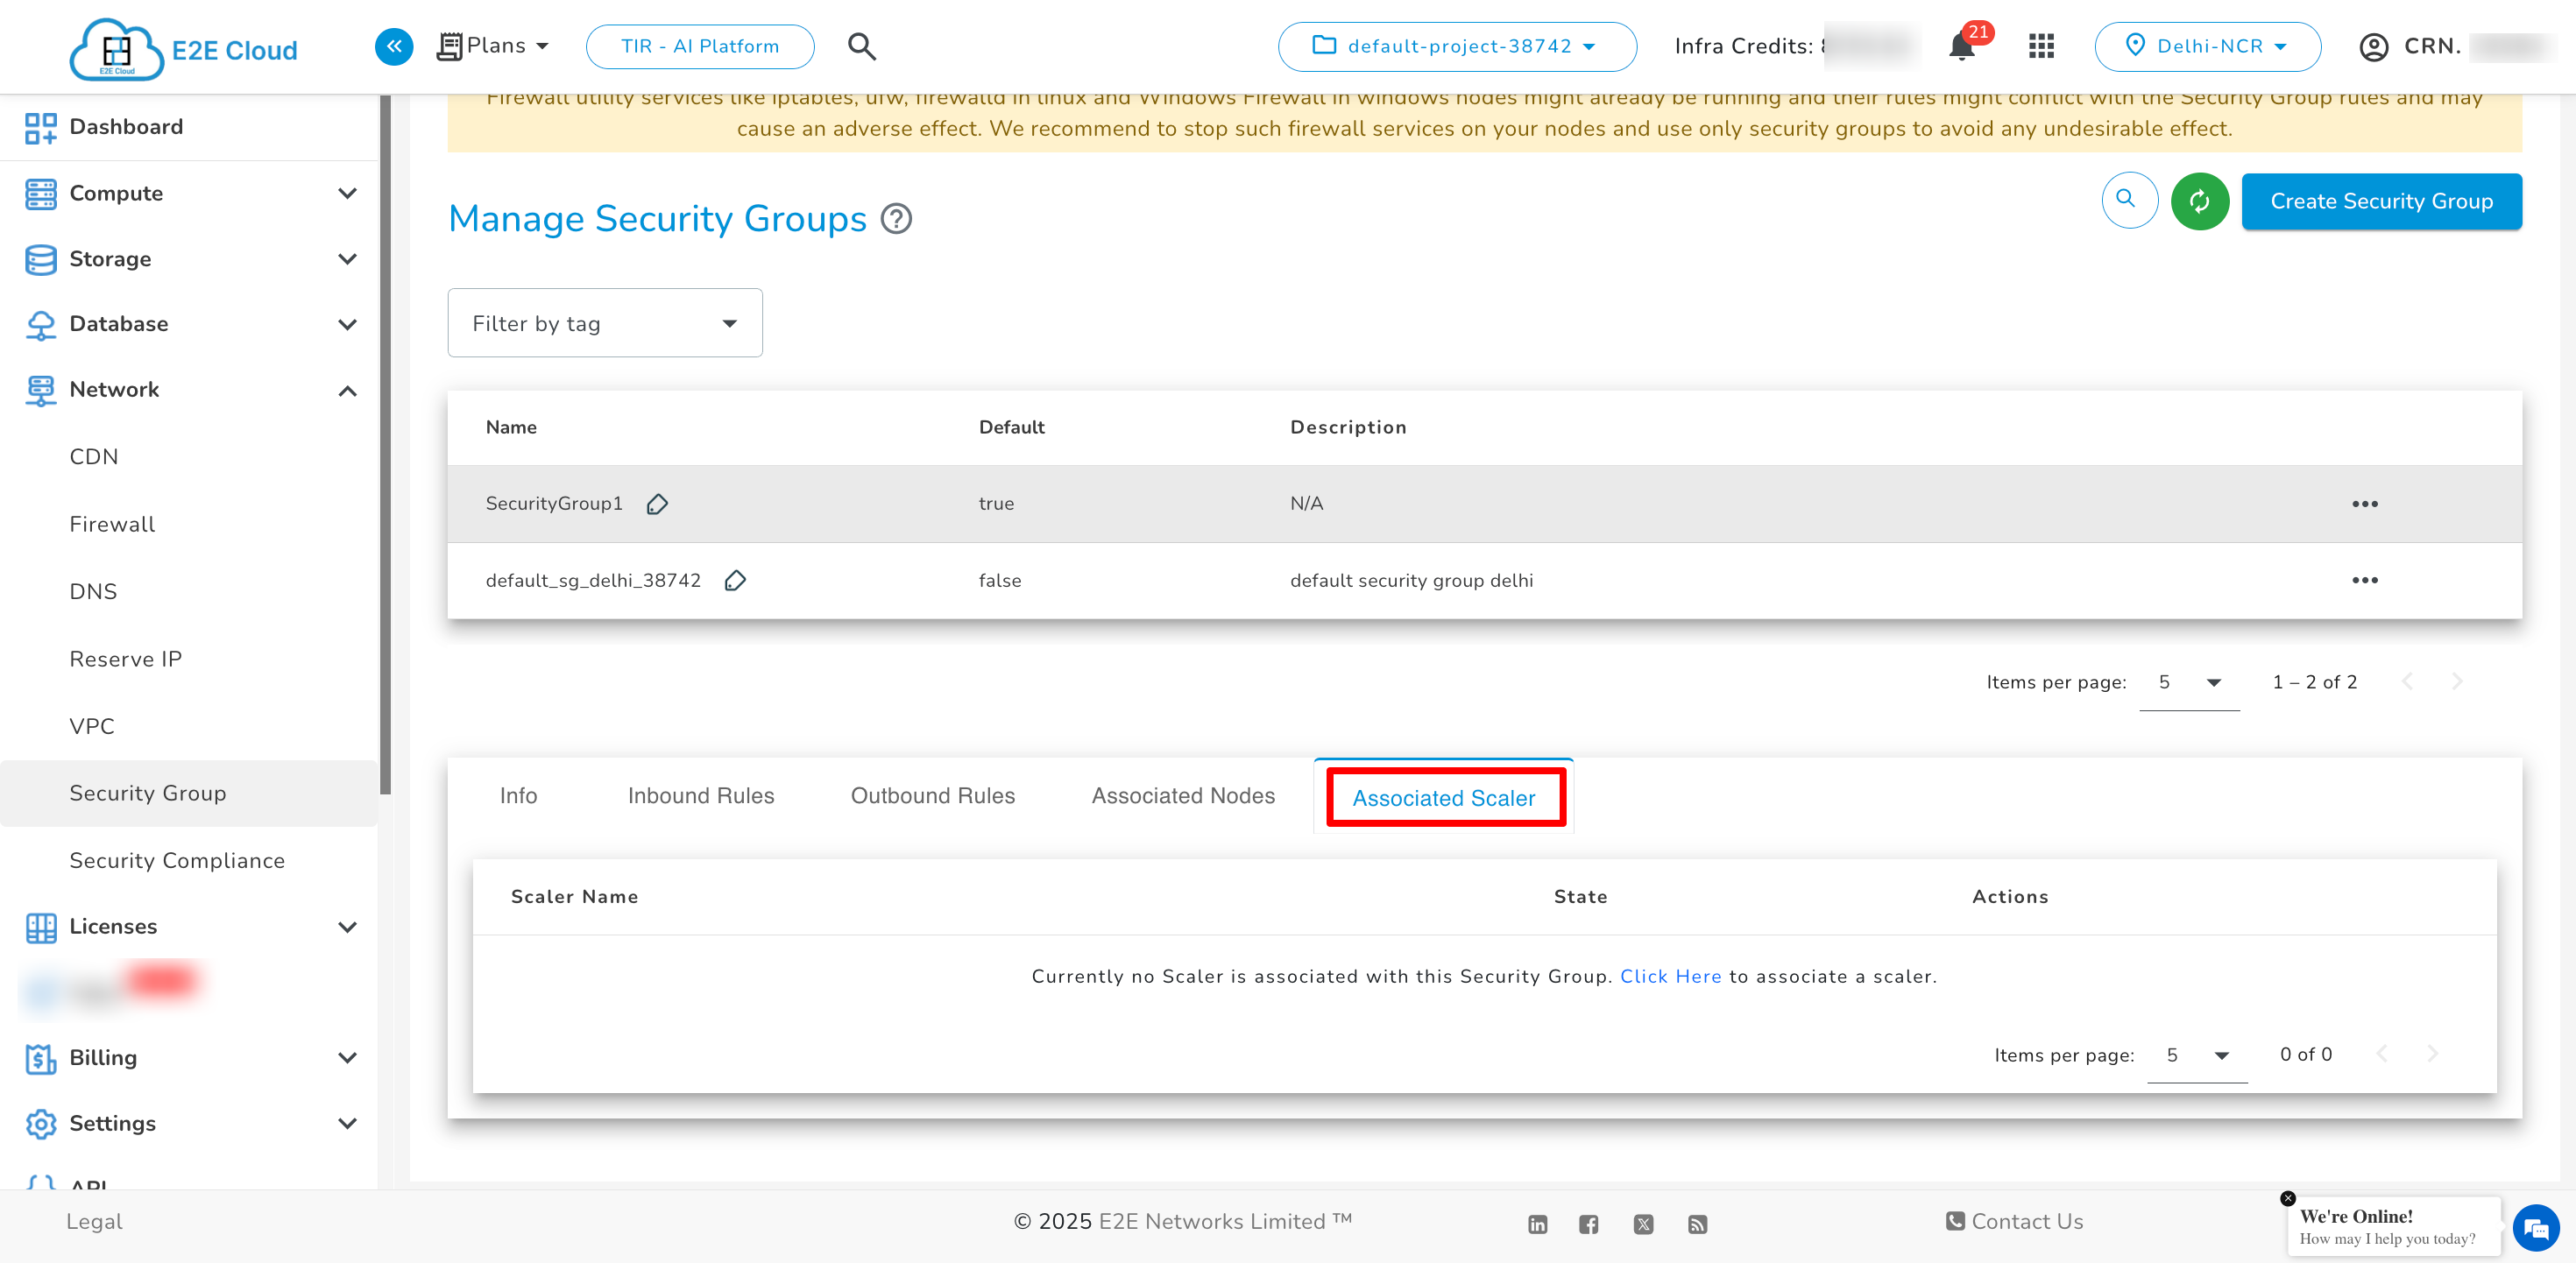Click the Create Security Group button
Screen dimensions: 2576x1263
pos(2382,201)
